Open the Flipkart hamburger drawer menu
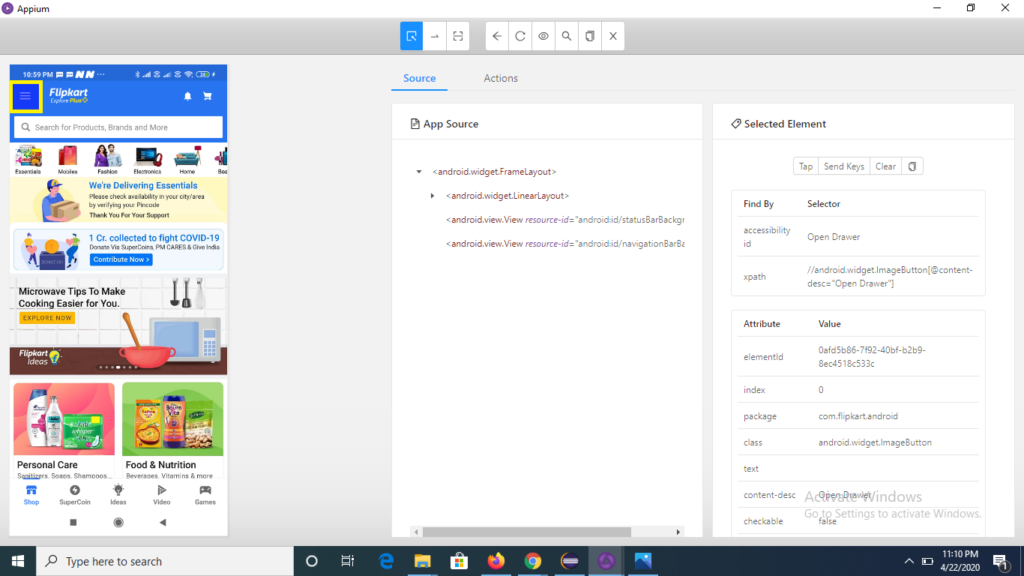 click(25, 97)
